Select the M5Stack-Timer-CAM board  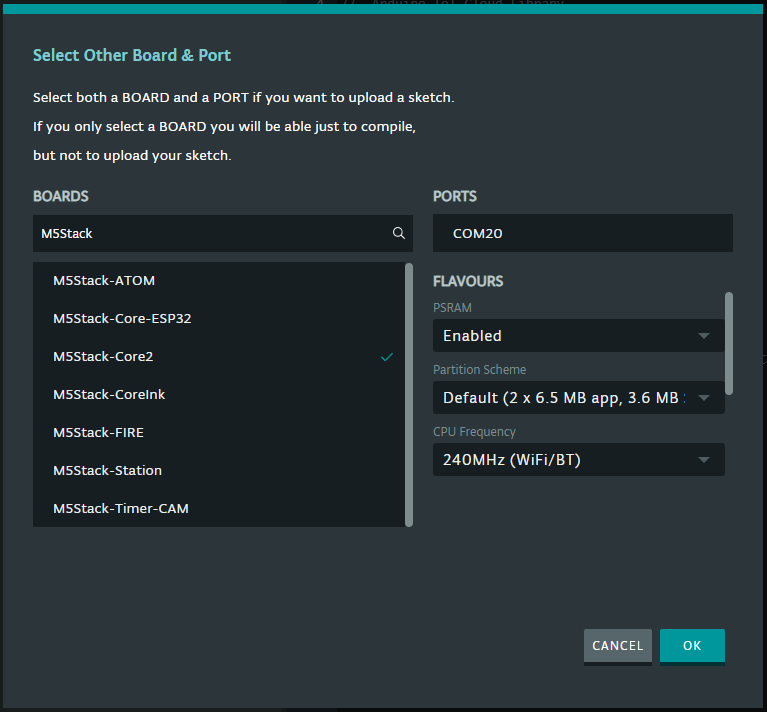(x=219, y=509)
